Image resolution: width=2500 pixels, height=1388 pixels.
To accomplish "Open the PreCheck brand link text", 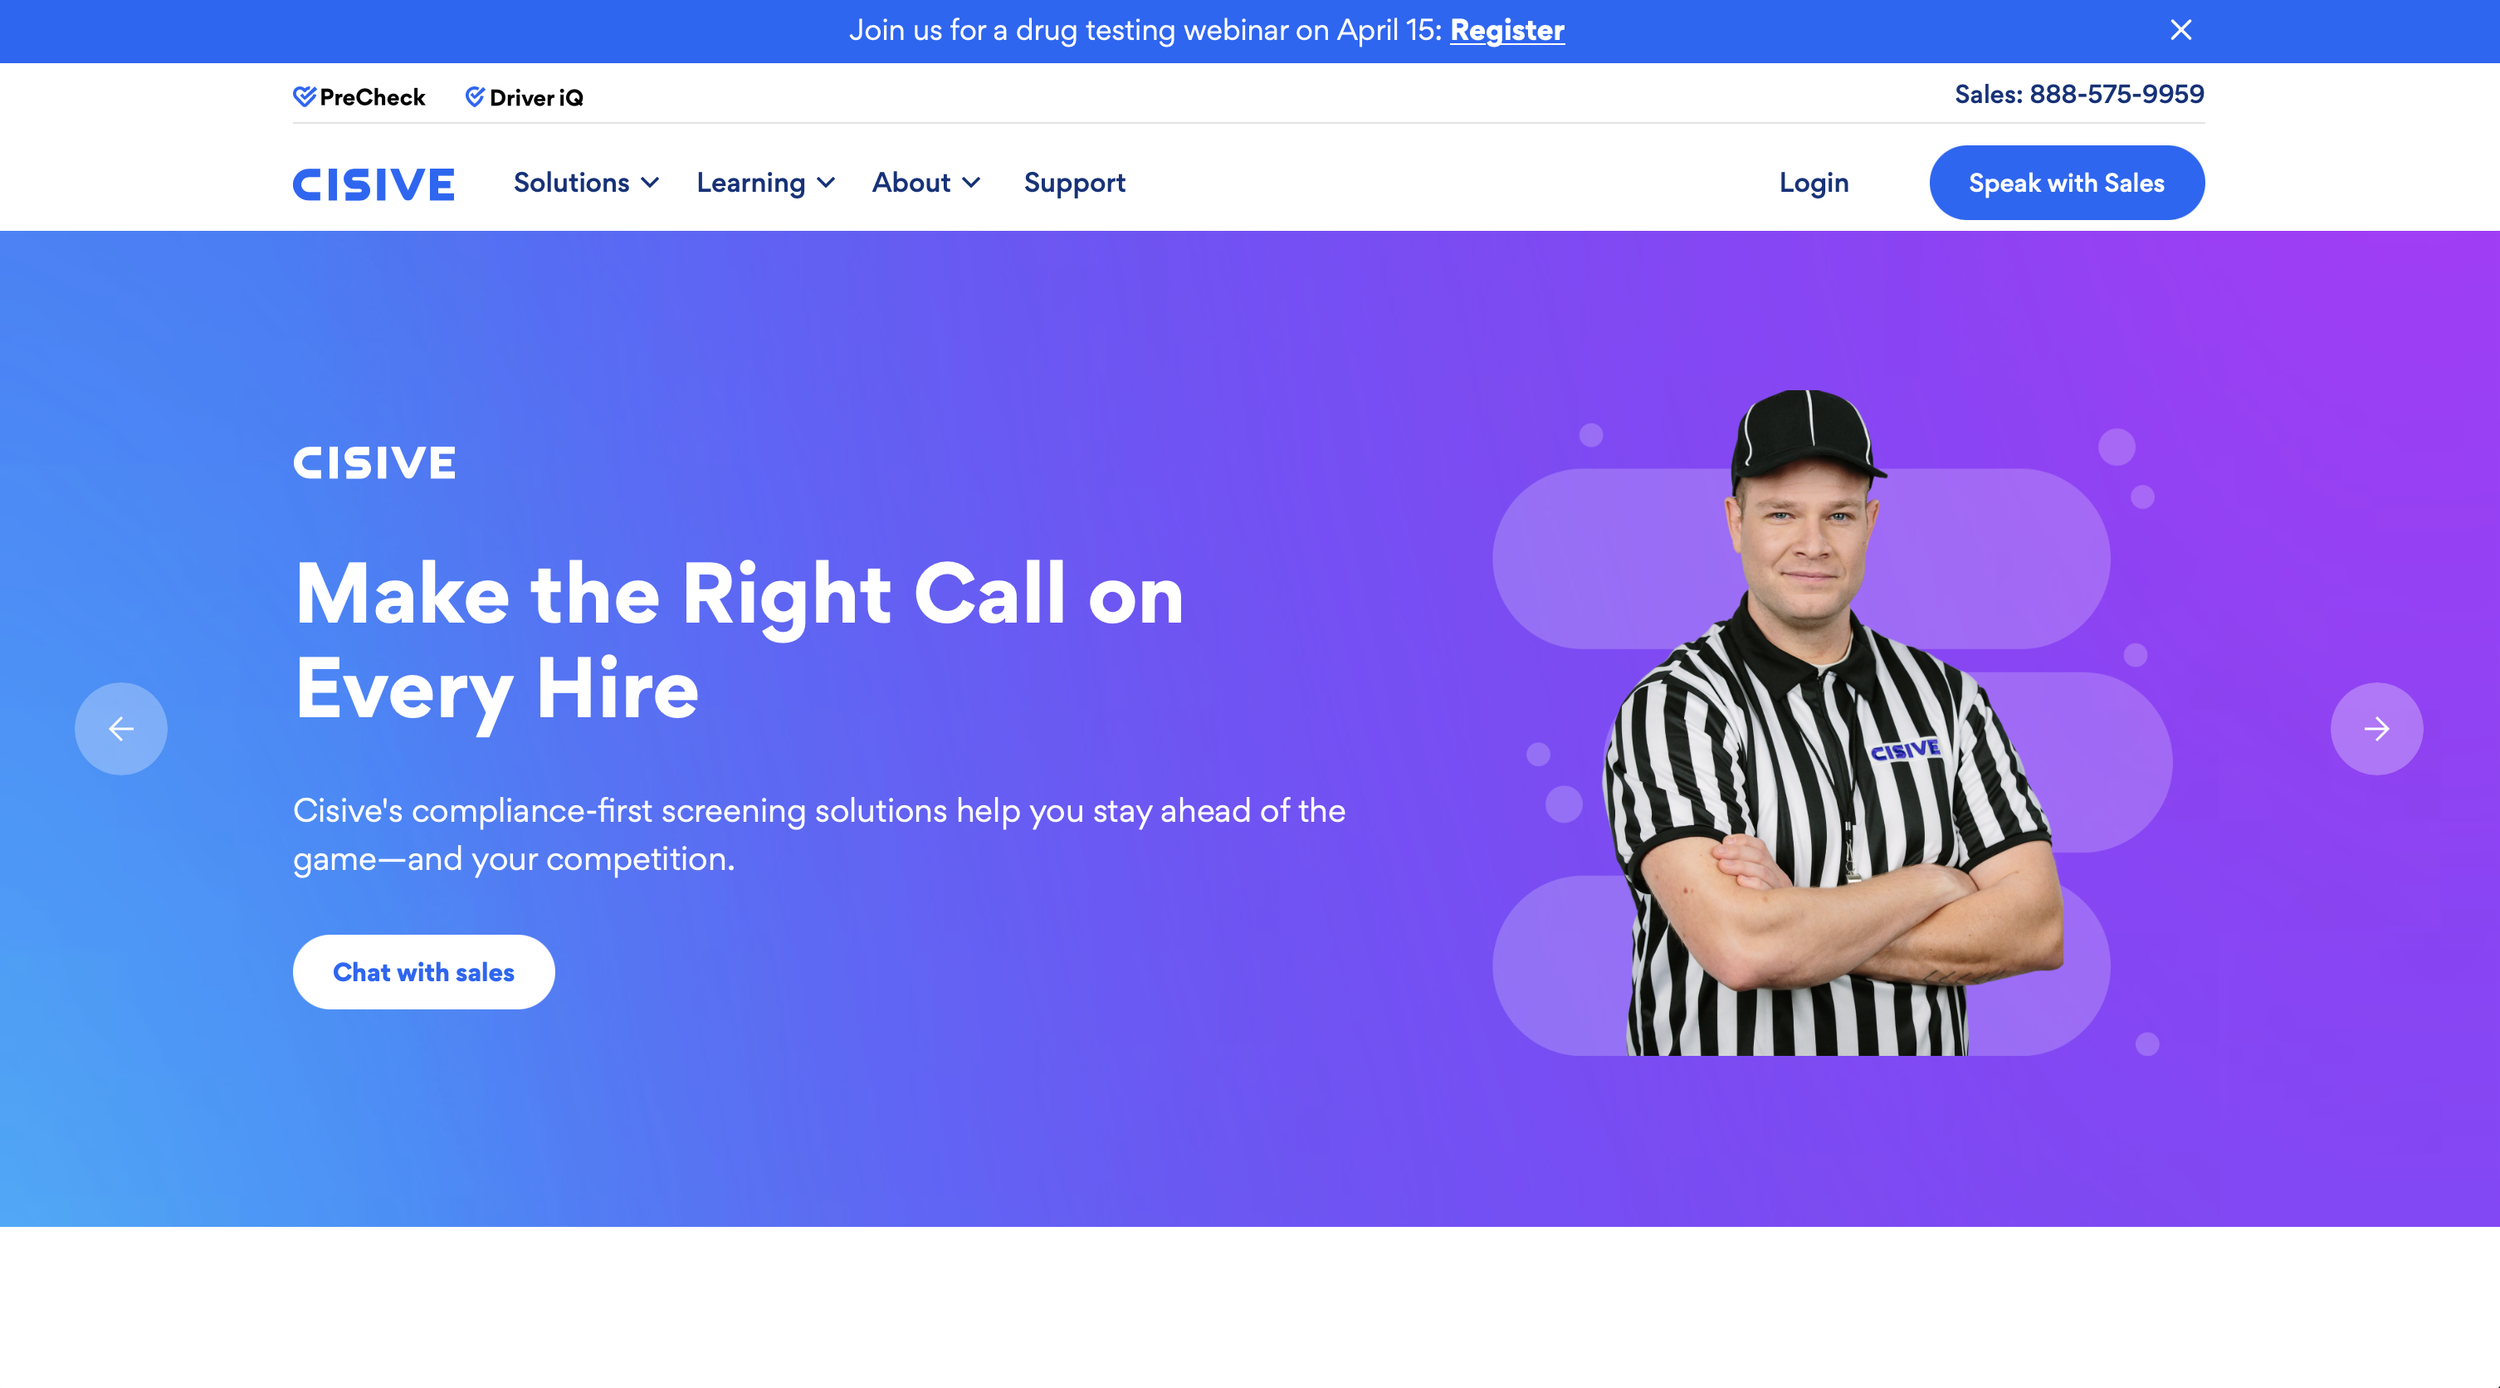I will 372,97.
